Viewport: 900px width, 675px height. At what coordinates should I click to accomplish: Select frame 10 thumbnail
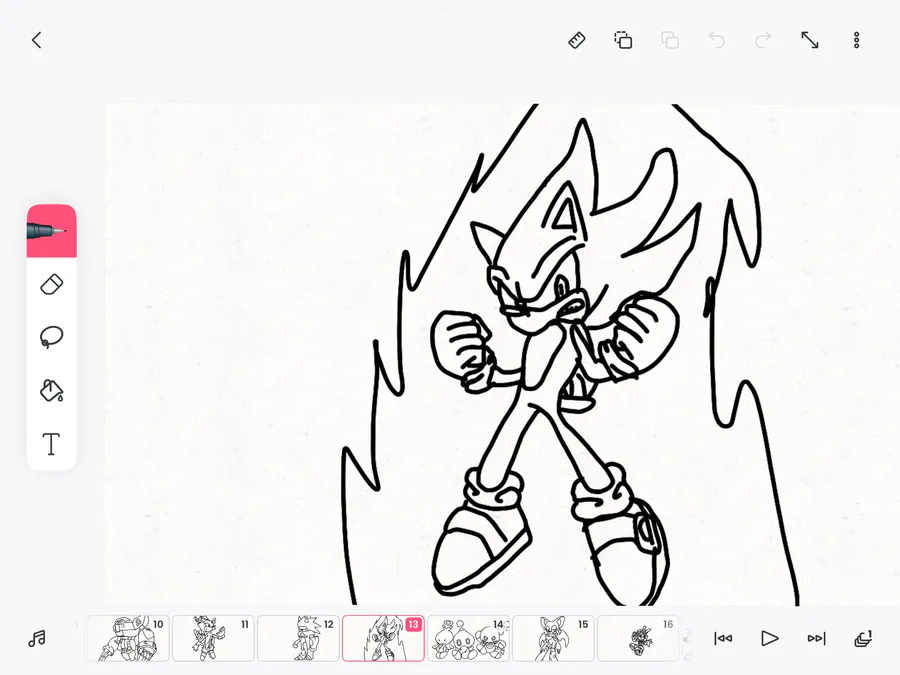click(x=128, y=638)
